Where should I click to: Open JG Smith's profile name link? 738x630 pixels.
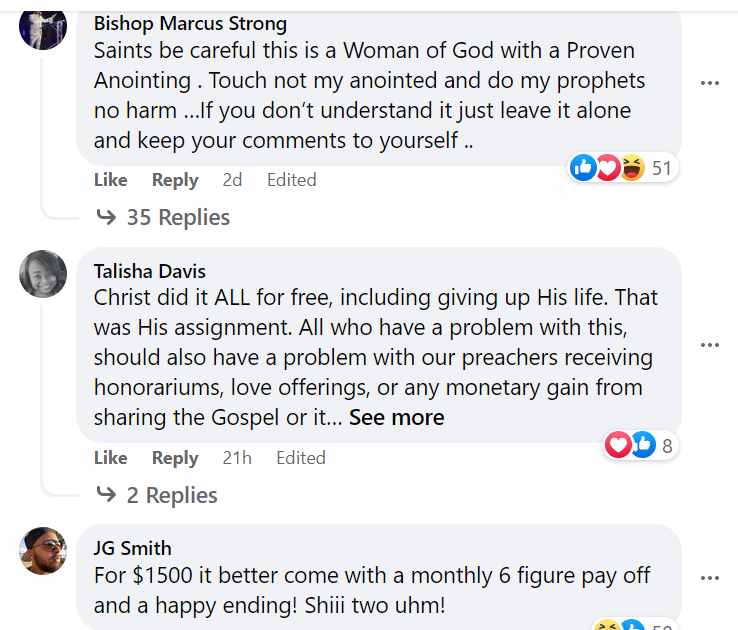click(x=132, y=548)
